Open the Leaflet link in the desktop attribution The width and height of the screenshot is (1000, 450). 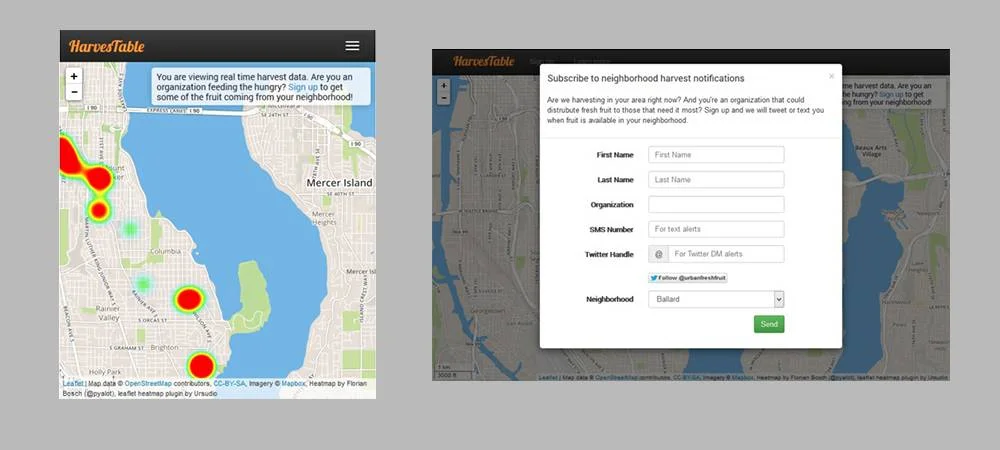[548, 377]
